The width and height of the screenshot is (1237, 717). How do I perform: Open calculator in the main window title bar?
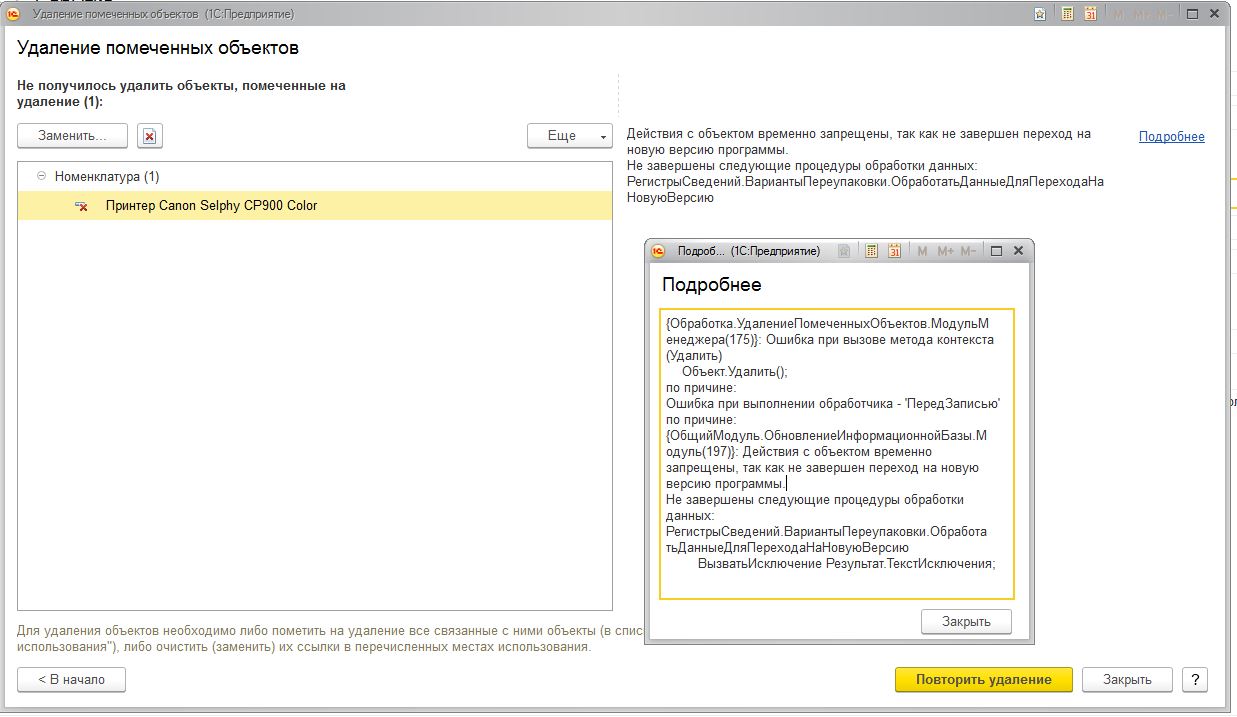pos(1067,14)
